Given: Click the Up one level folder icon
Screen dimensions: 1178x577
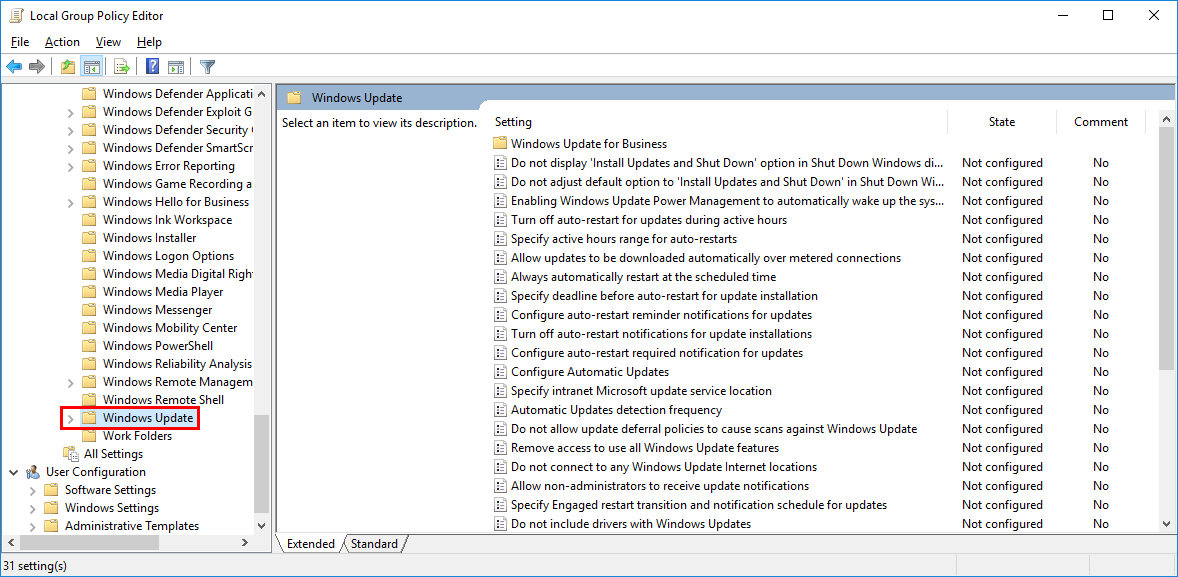Looking at the screenshot, I should 68,67.
